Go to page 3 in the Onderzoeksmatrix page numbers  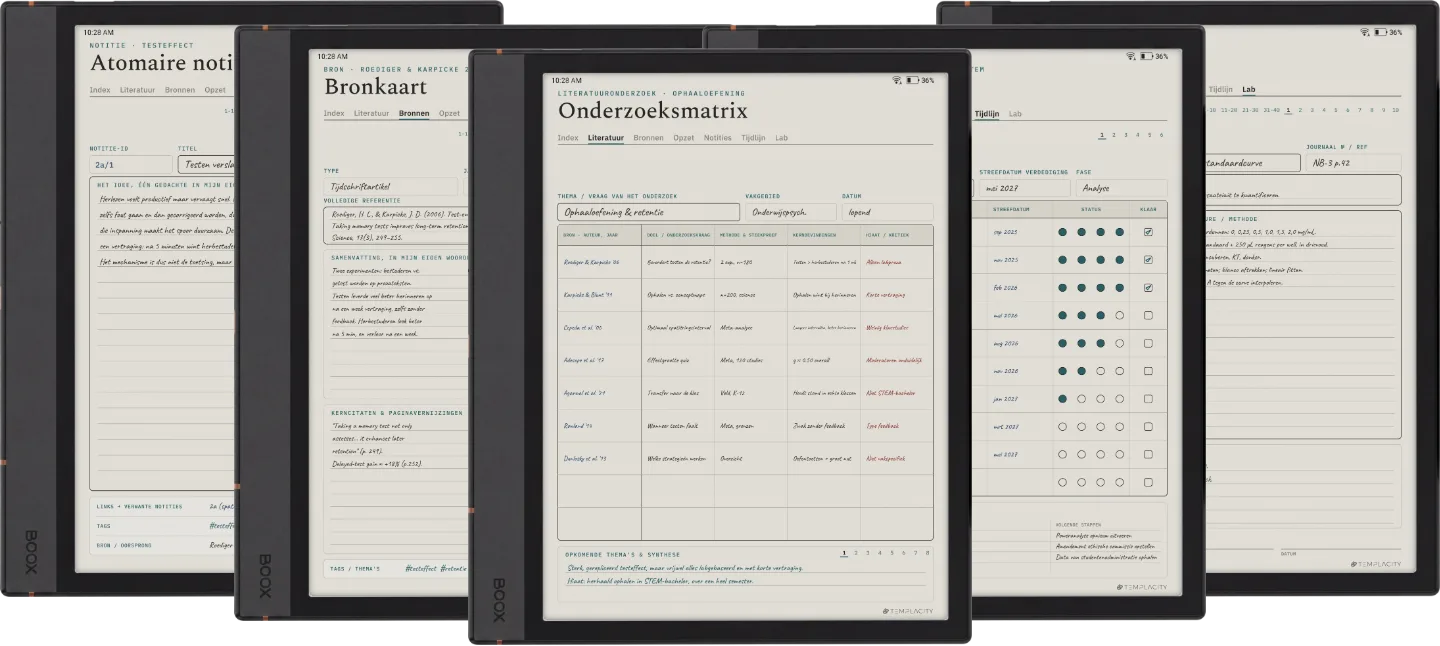pos(868,552)
